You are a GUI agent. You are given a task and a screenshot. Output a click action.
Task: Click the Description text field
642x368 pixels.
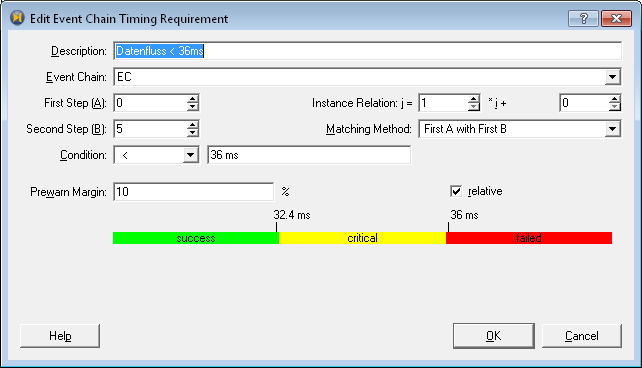(x=368, y=51)
